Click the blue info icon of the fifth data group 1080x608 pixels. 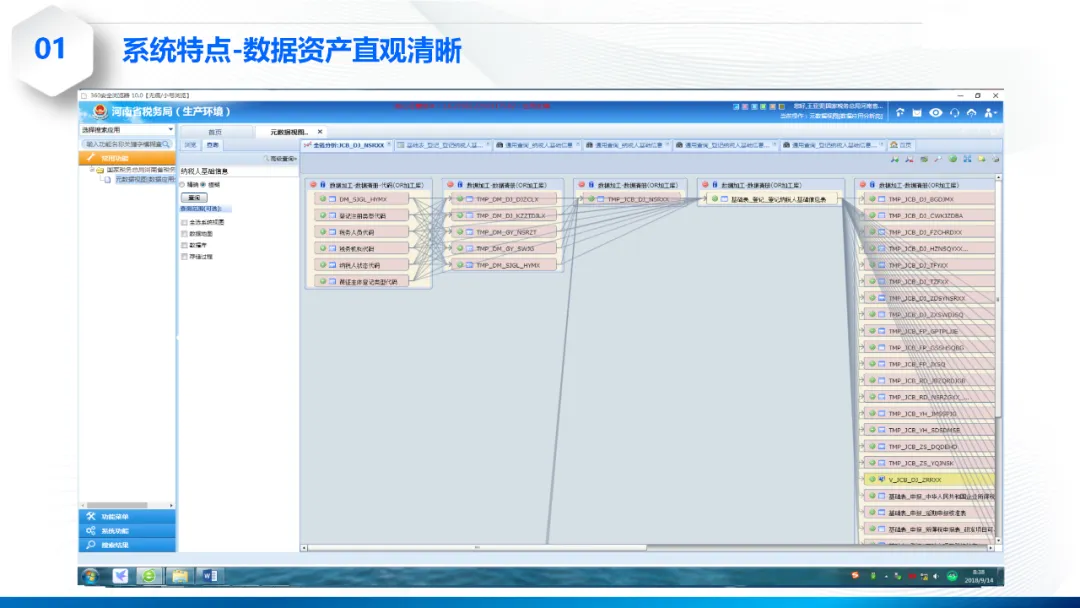coord(872,185)
